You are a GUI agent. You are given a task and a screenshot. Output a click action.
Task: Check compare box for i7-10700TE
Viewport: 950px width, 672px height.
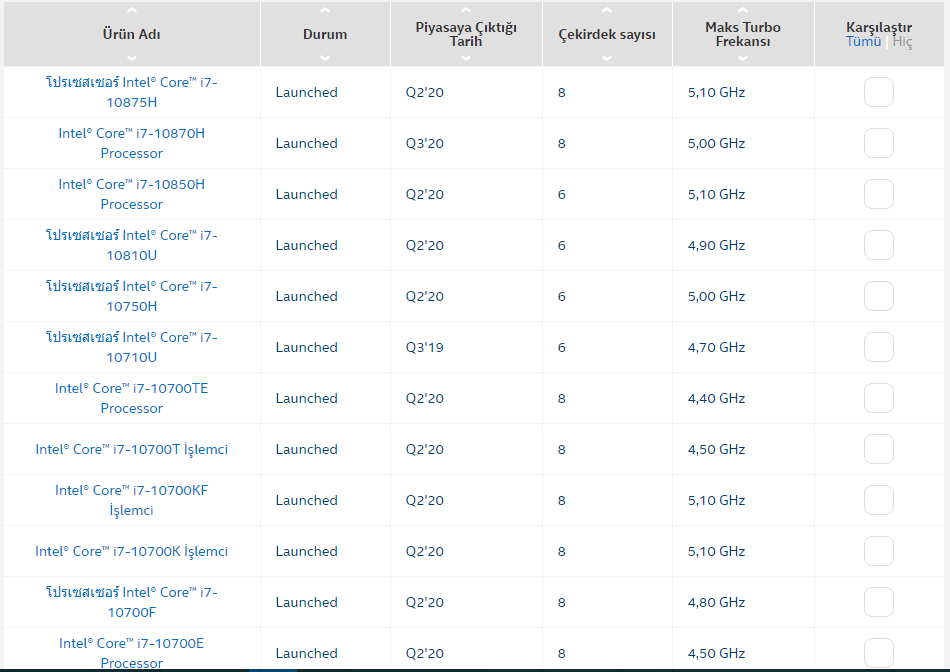click(x=879, y=398)
